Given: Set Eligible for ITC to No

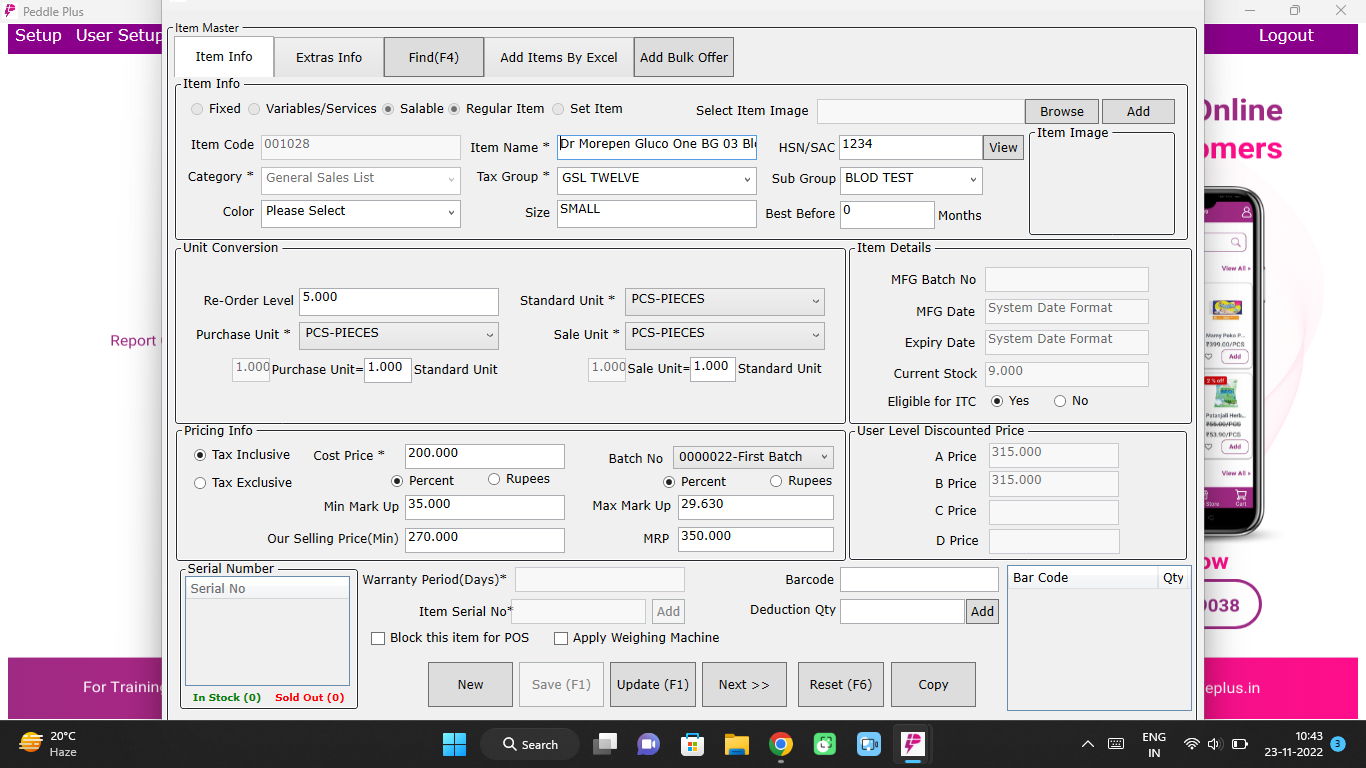Looking at the screenshot, I should pos(1058,400).
